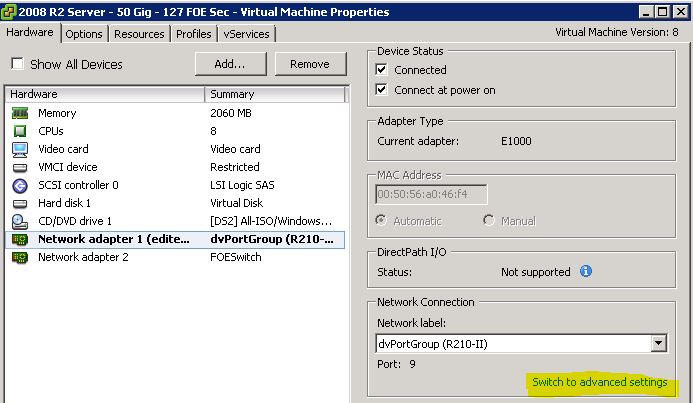Open the Profiles tab
The image size is (693, 403).
(x=194, y=34)
